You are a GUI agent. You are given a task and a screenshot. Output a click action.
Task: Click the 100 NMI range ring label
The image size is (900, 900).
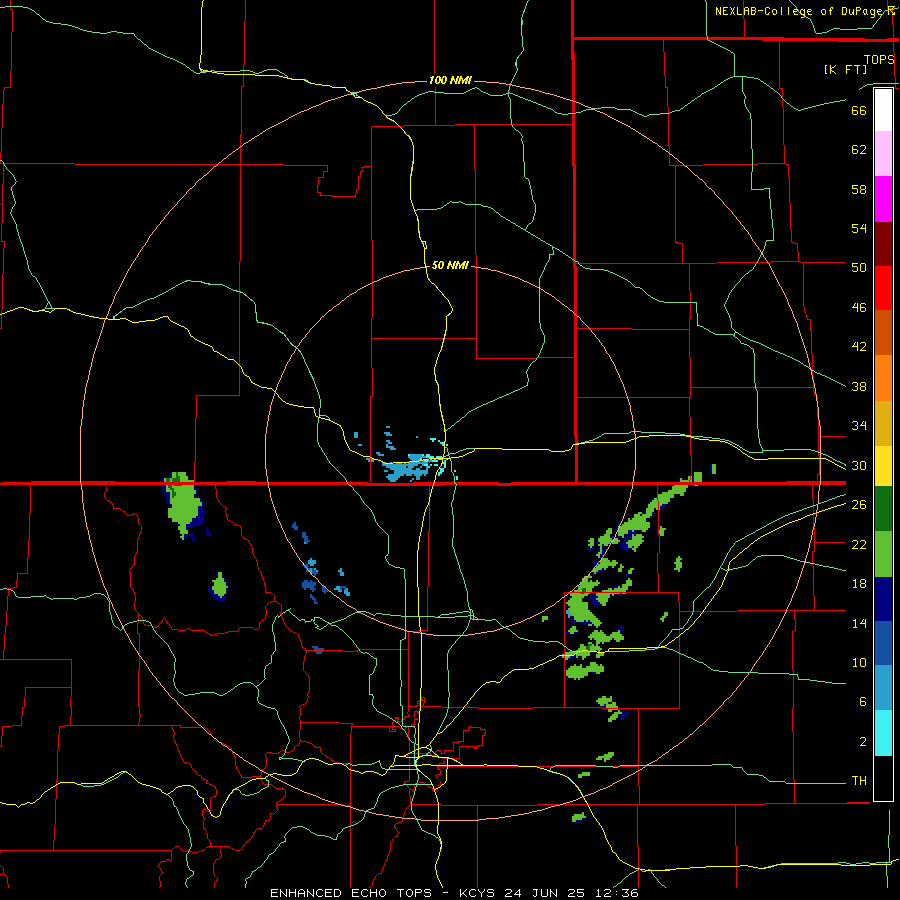pos(450,80)
